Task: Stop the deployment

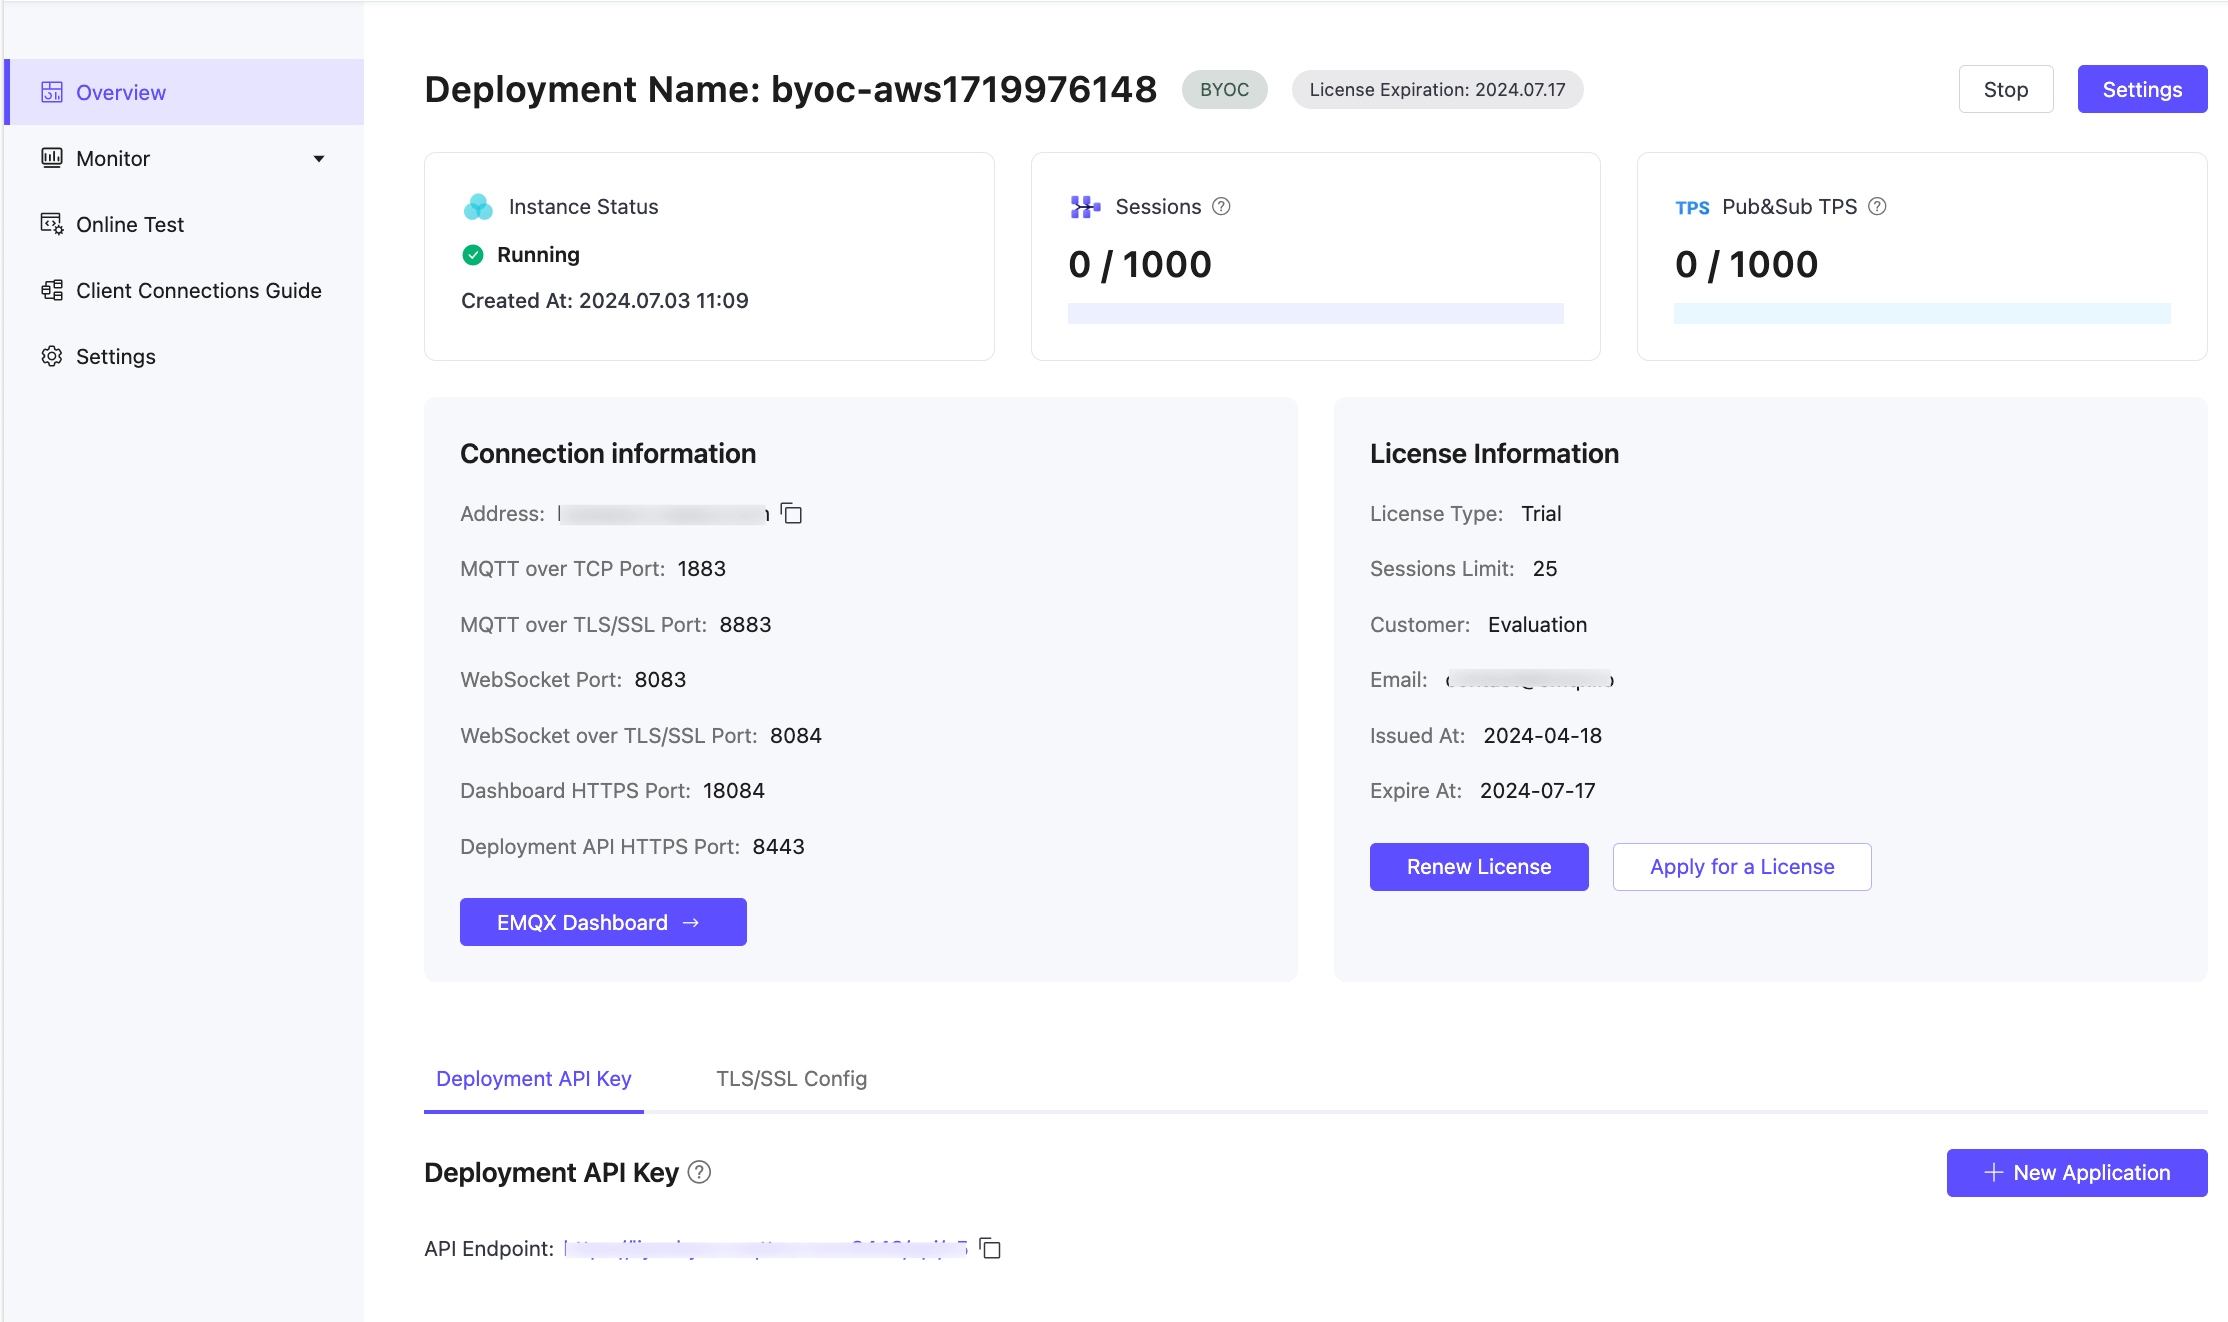Action: (2005, 89)
